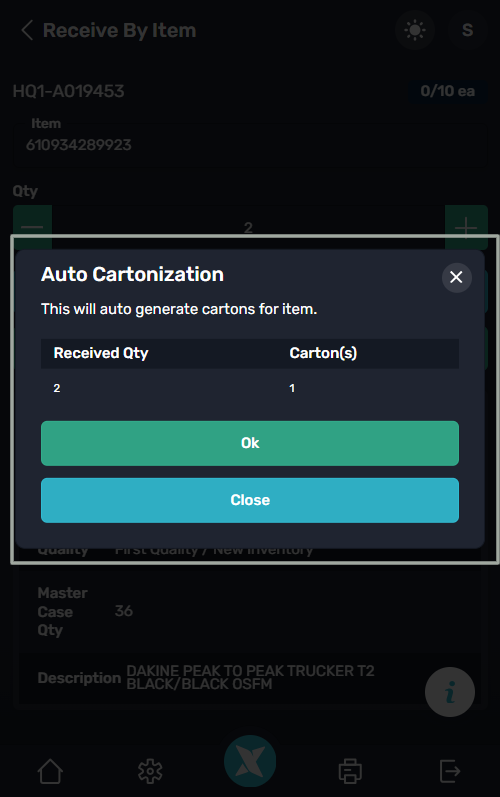This screenshot has height=797, width=500.
Task: Open the Home icon in bottom bar
Action: pyautogui.click(x=50, y=771)
